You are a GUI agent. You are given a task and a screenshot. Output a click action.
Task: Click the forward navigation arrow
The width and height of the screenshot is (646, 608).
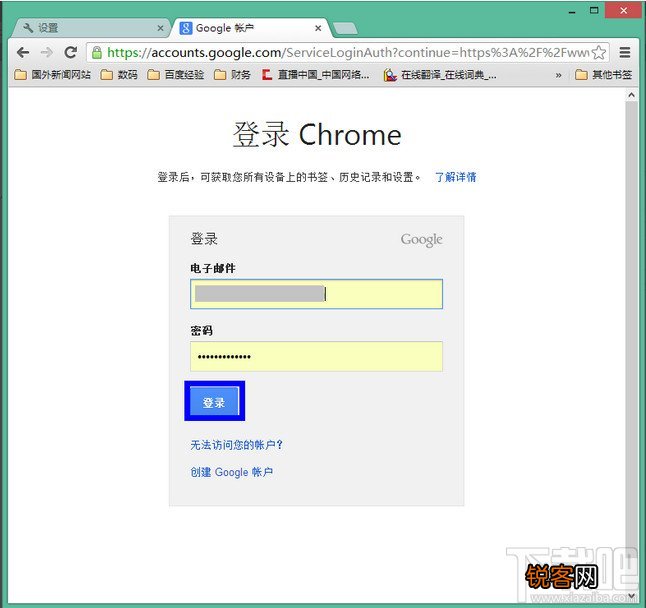pyautogui.click(x=47, y=52)
